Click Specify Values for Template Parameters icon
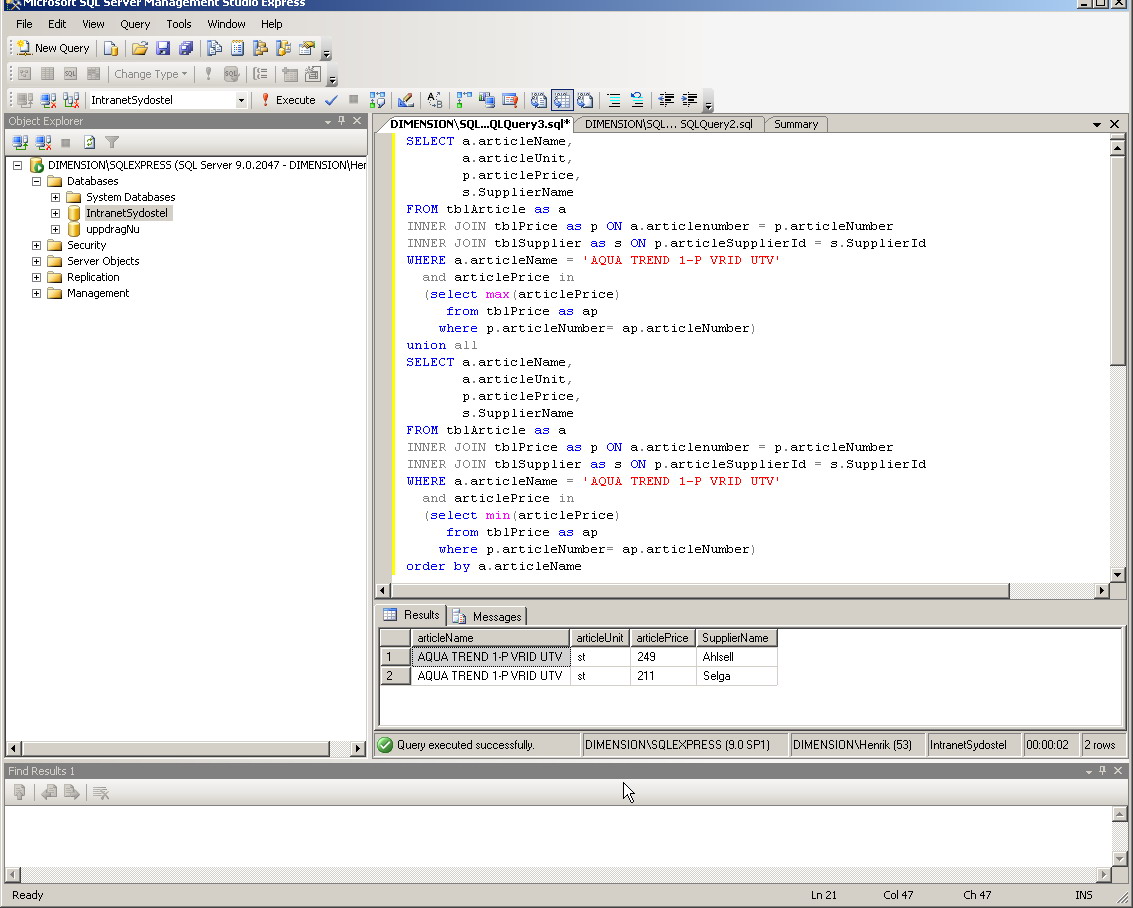The height and width of the screenshot is (908, 1133). coord(435,100)
